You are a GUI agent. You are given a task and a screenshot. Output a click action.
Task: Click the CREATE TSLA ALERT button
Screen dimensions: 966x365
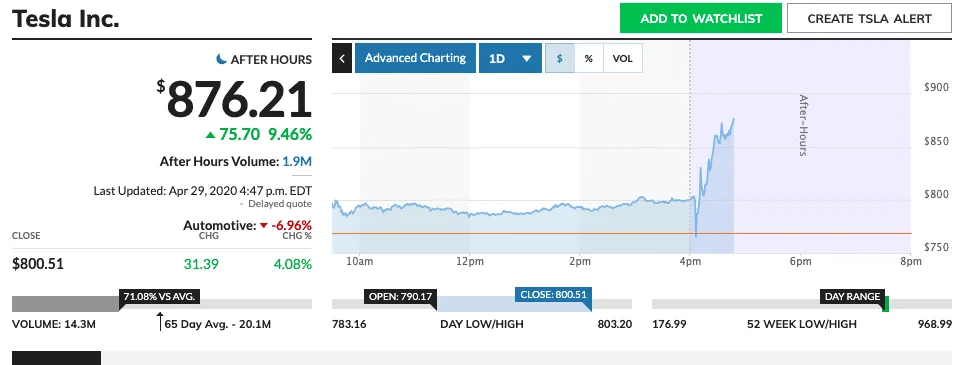[x=869, y=18]
